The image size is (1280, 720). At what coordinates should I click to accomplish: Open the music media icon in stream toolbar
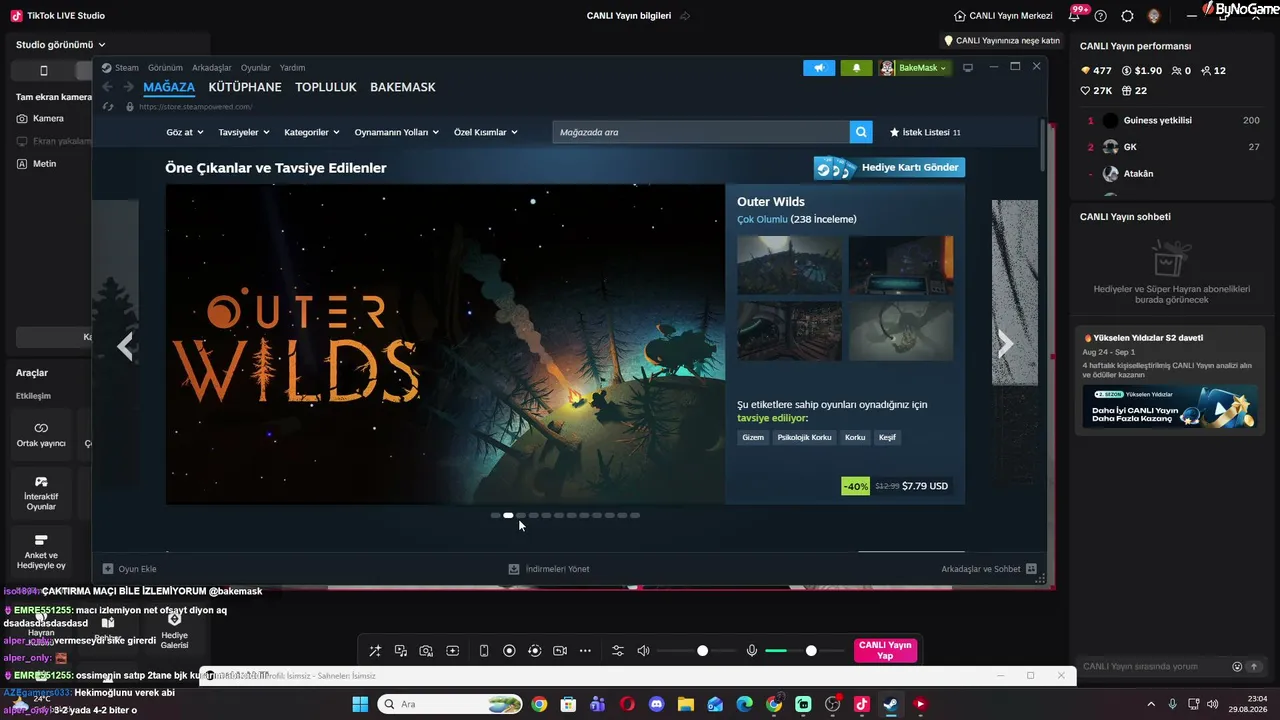tap(401, 651)
